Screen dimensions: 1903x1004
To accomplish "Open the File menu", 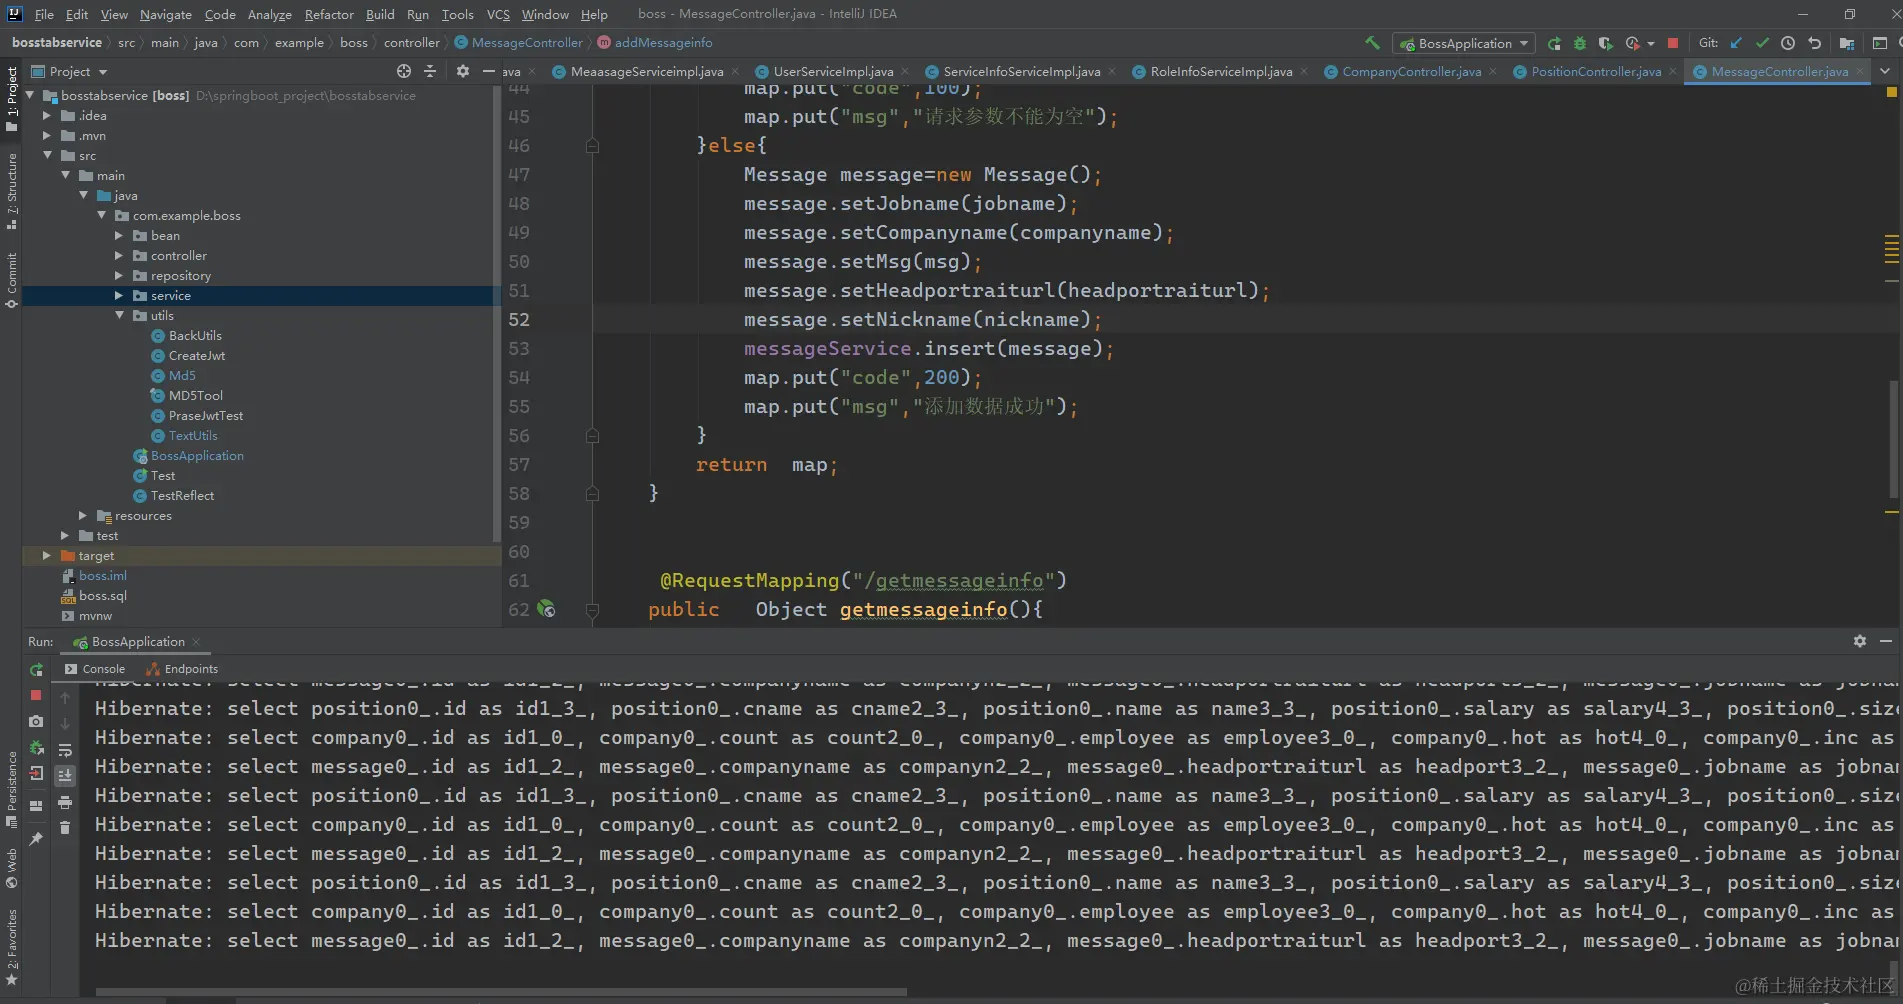I will (x=44, y=14).
